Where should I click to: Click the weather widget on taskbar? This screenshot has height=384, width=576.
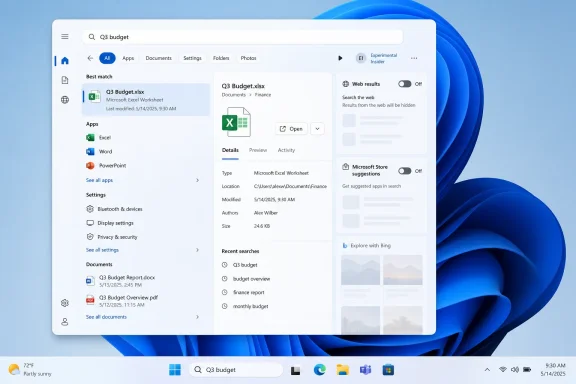[30, 370]
